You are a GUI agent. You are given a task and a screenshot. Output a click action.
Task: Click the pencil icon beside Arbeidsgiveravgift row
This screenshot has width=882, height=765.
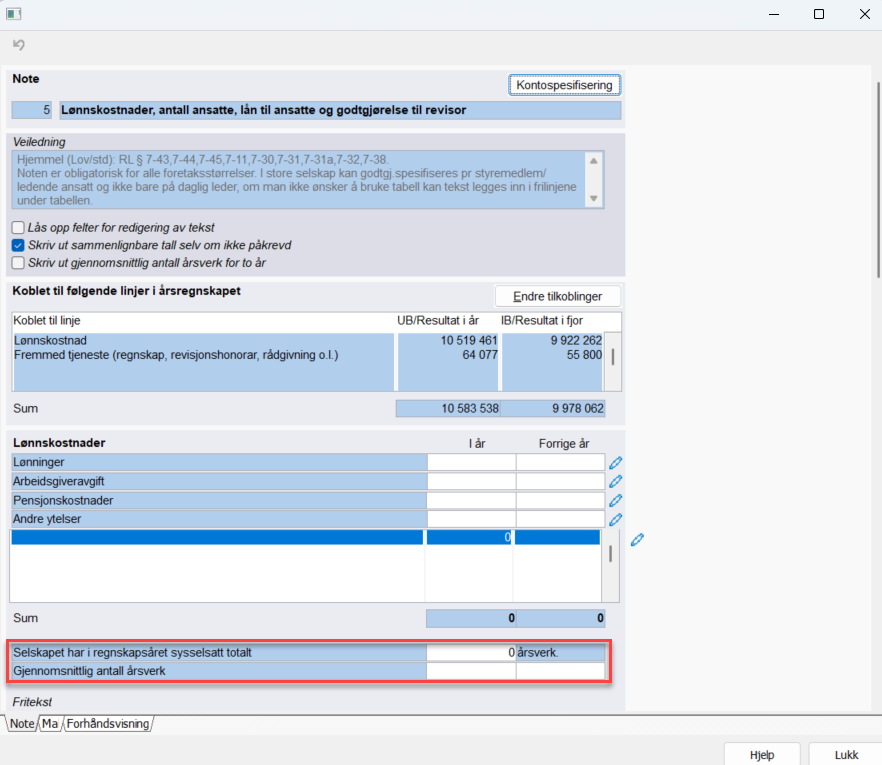pos(615,482)
